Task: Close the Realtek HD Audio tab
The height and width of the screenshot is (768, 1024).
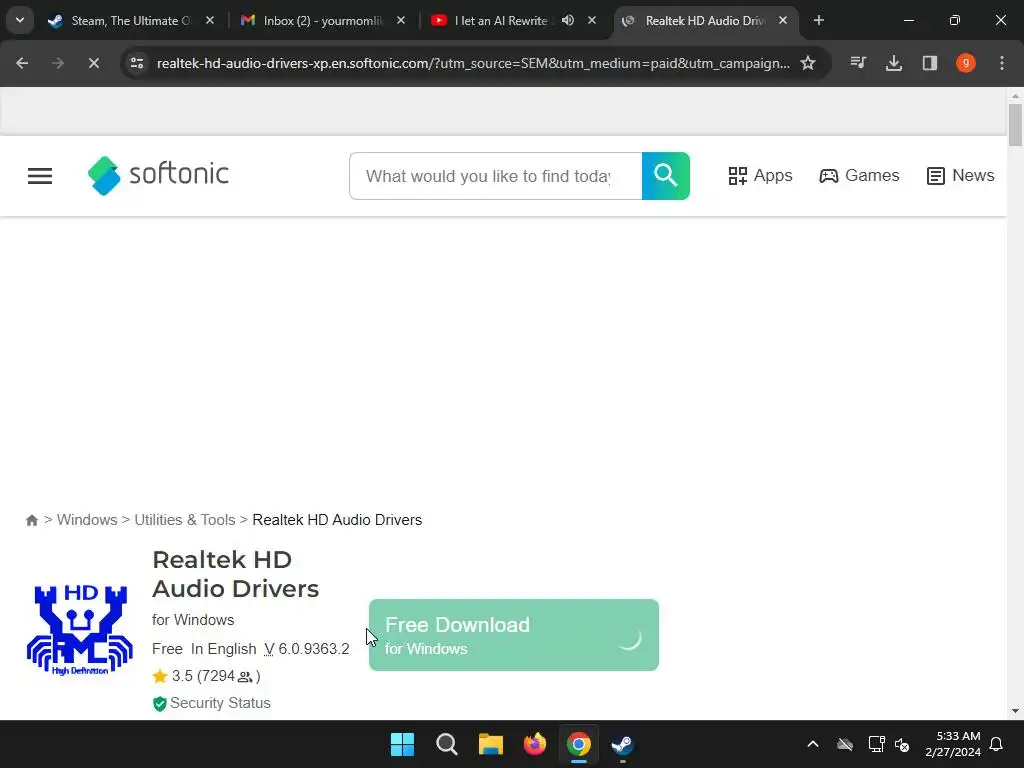Action: click(783, 20)
